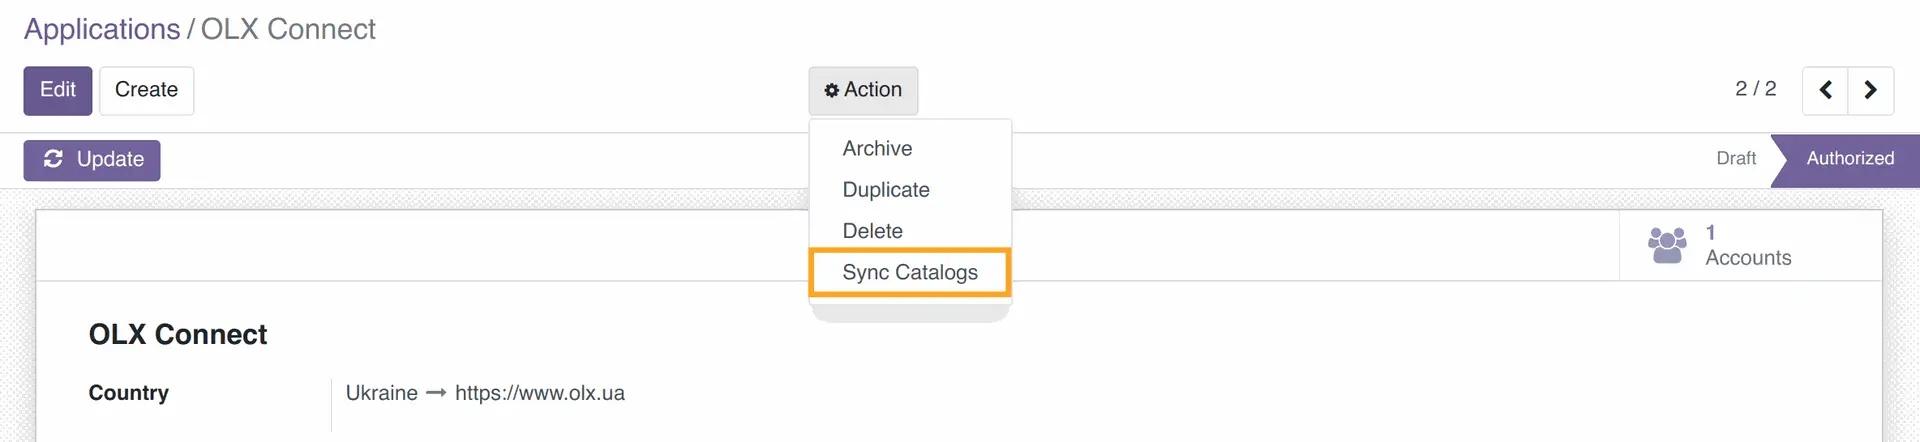
Task: Select Archive from Action menu
Action: (x=877, y=148)
